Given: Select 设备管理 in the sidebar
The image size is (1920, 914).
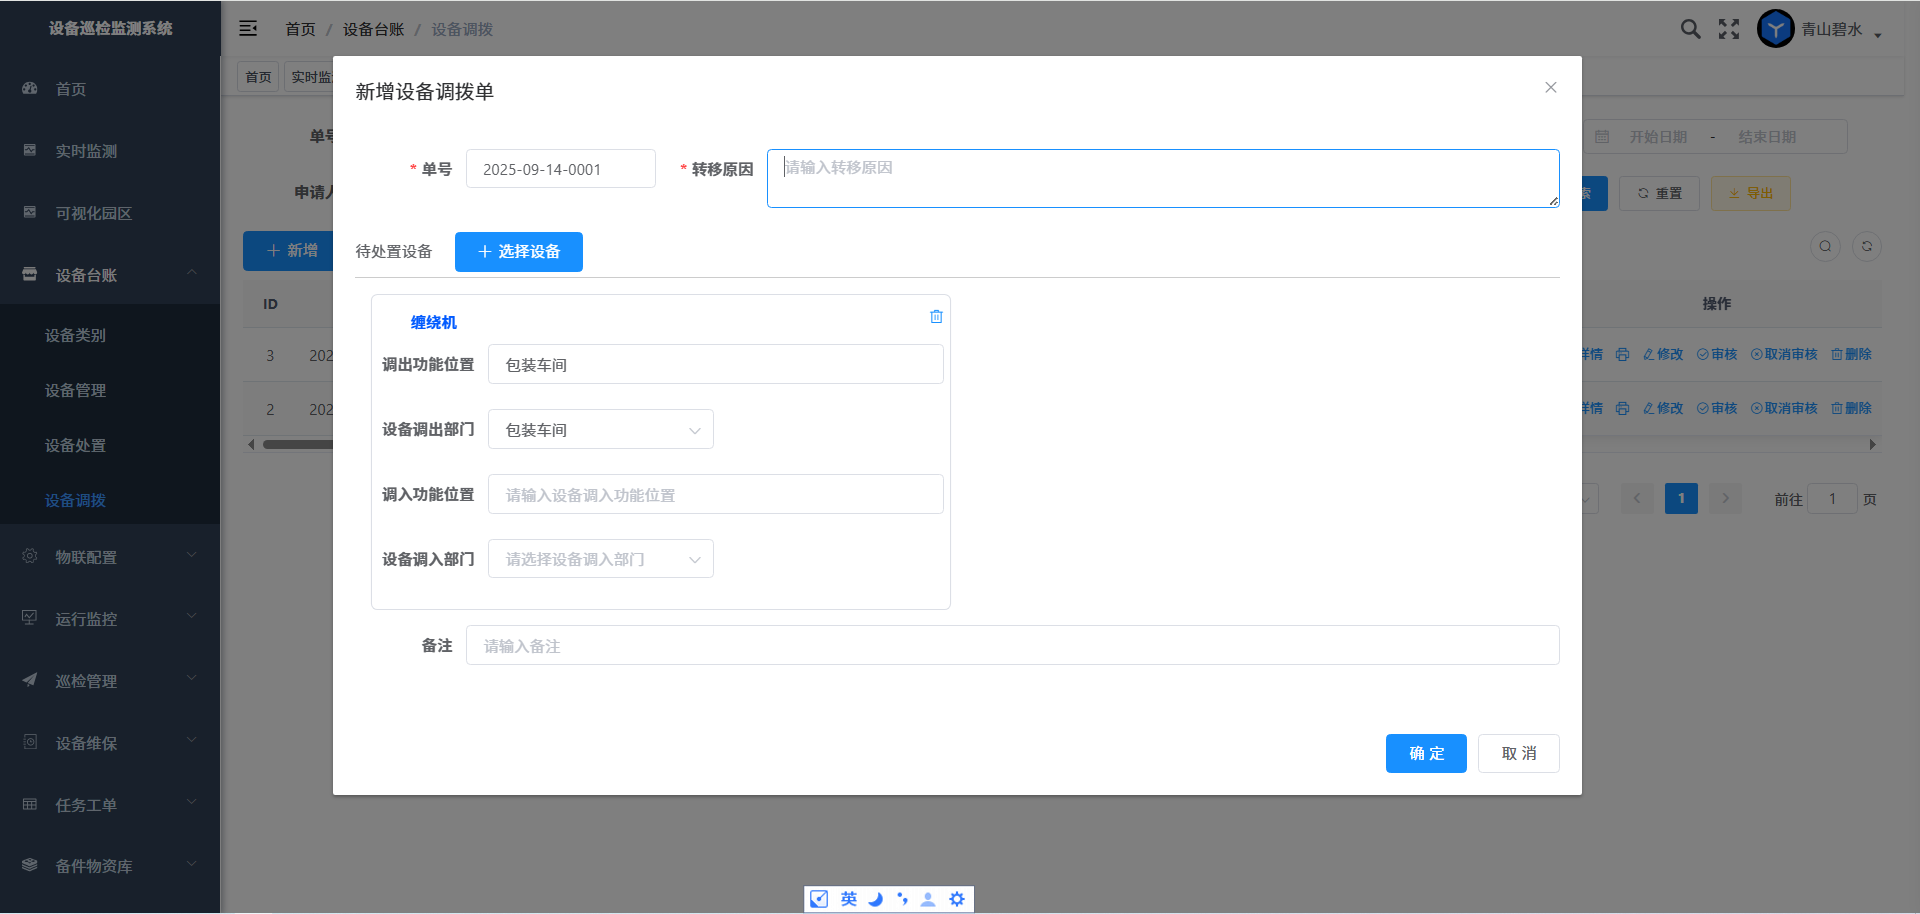Looking at the screenshot, I should [x=75, y=390].
